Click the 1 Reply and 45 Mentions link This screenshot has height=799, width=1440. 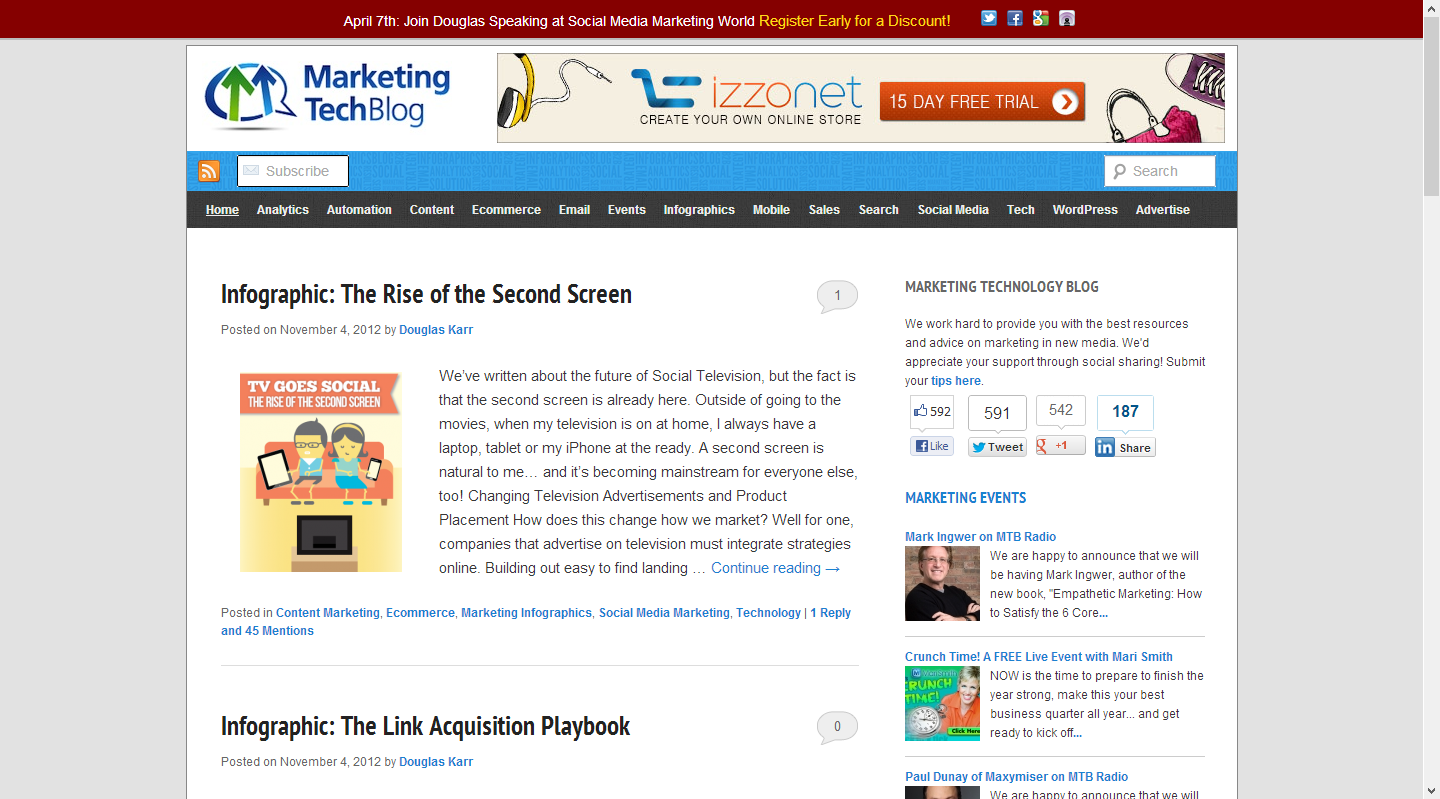536,622
